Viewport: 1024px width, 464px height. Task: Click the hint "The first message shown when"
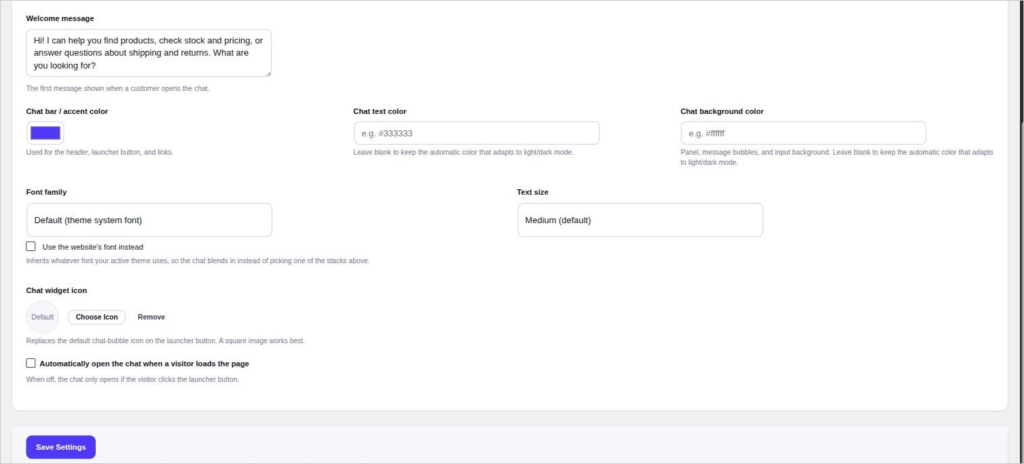tap(118, 88)
